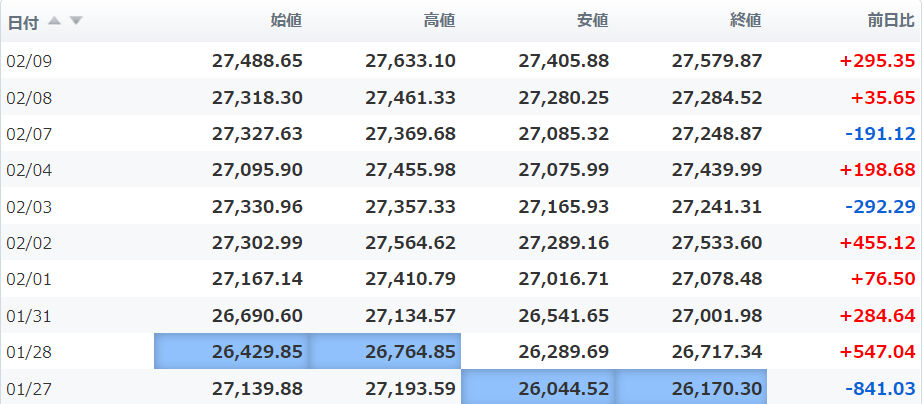Click high value 27,134.57
This screenshot has width=923, height=404.
point(410,315)
